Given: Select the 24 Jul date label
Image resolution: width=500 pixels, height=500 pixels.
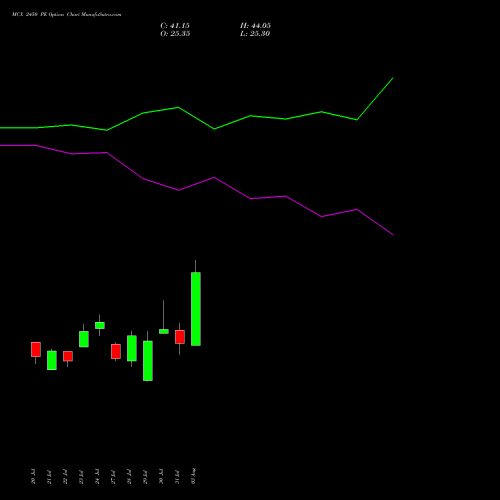Looking at the screenshot, I should [97, 477].
